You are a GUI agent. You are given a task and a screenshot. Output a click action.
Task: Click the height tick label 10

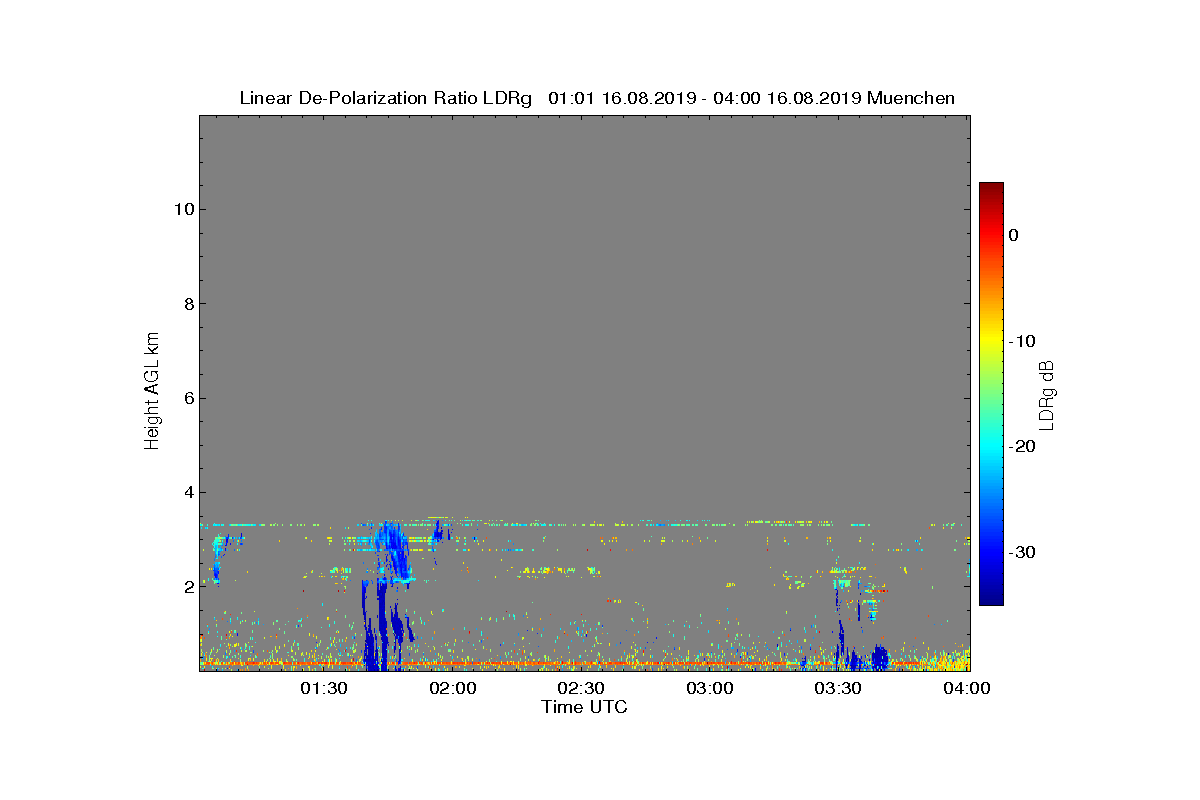tap(183, 210)
